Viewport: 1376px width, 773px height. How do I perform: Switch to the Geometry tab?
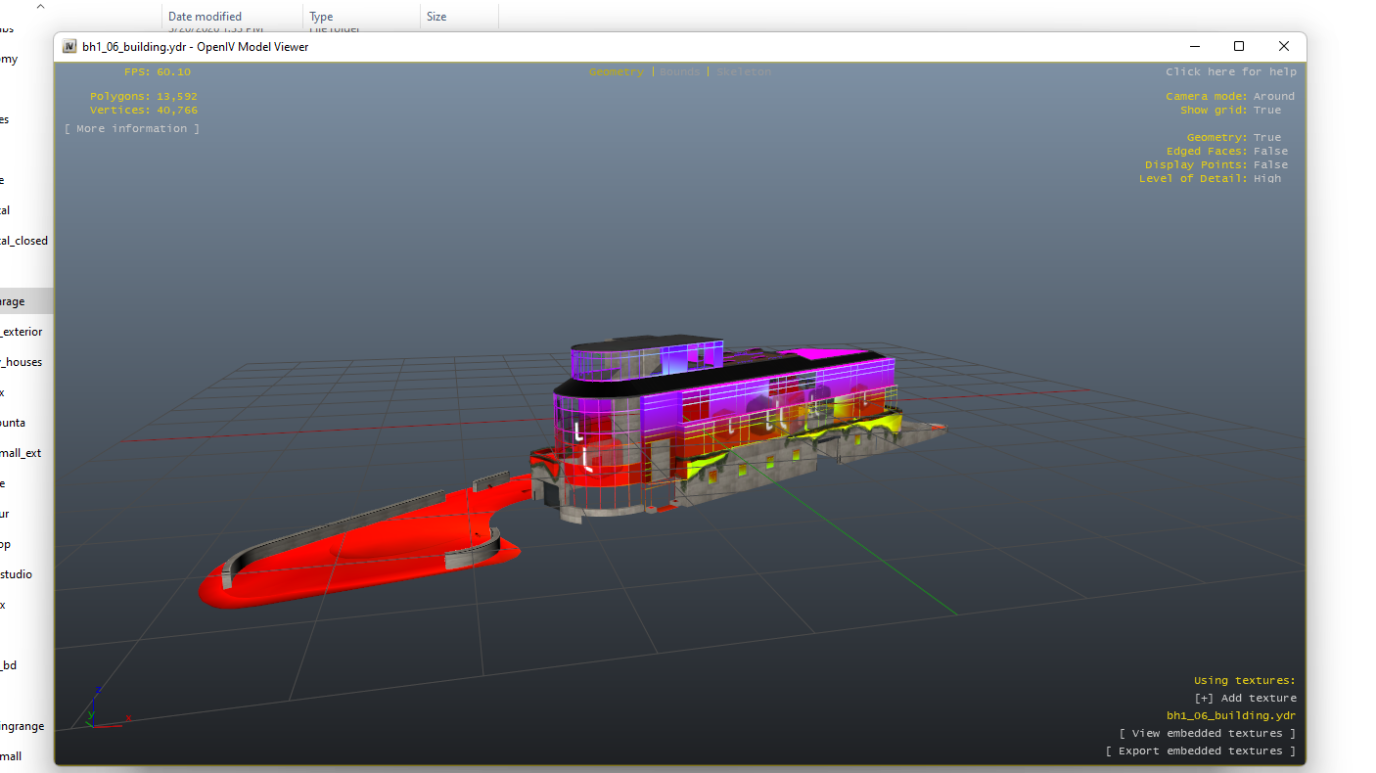616,72
